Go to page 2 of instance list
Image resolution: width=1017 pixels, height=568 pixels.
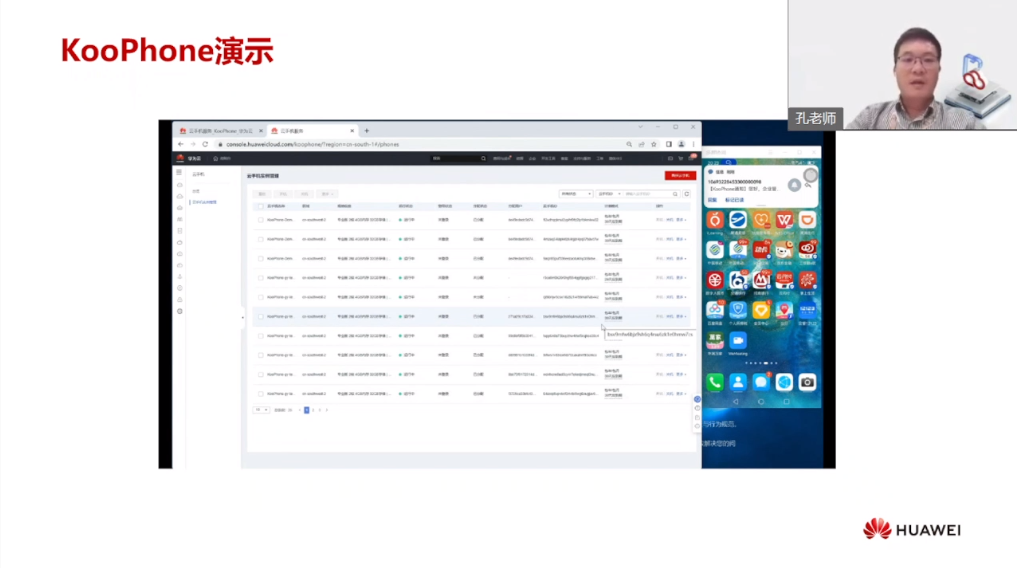point(313,410)
